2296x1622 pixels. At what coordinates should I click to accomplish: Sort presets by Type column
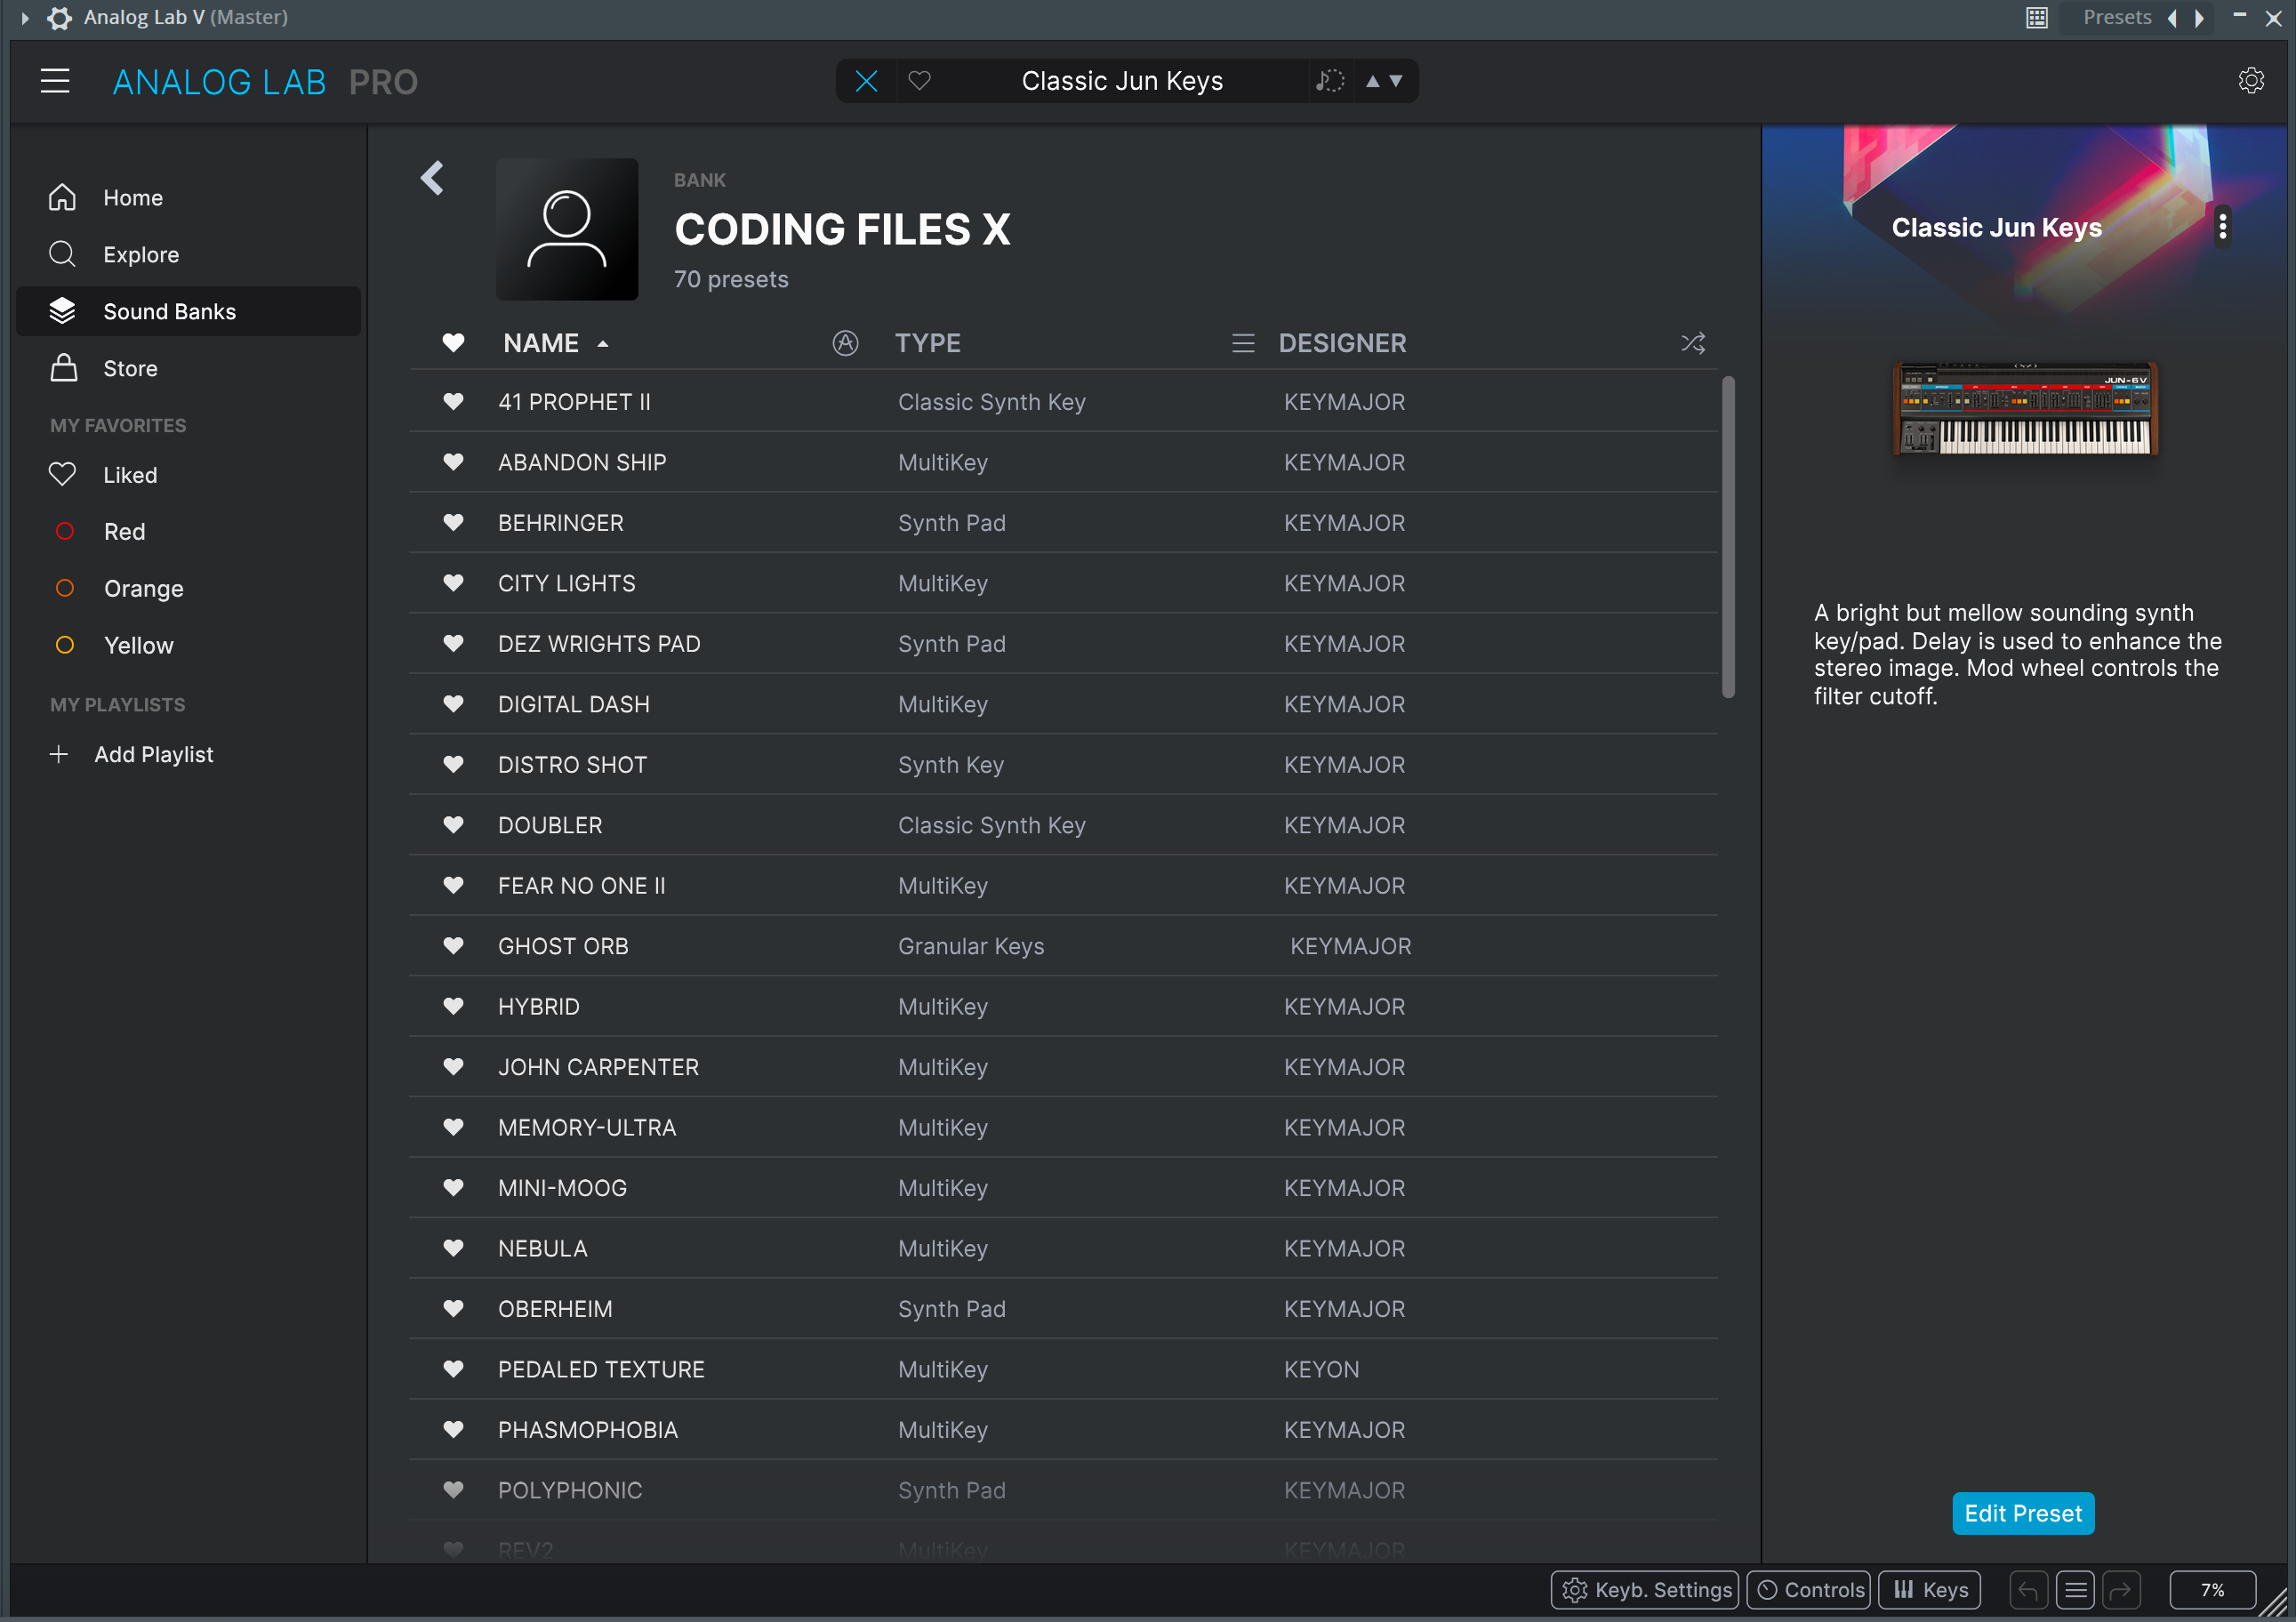pos(928,343)
